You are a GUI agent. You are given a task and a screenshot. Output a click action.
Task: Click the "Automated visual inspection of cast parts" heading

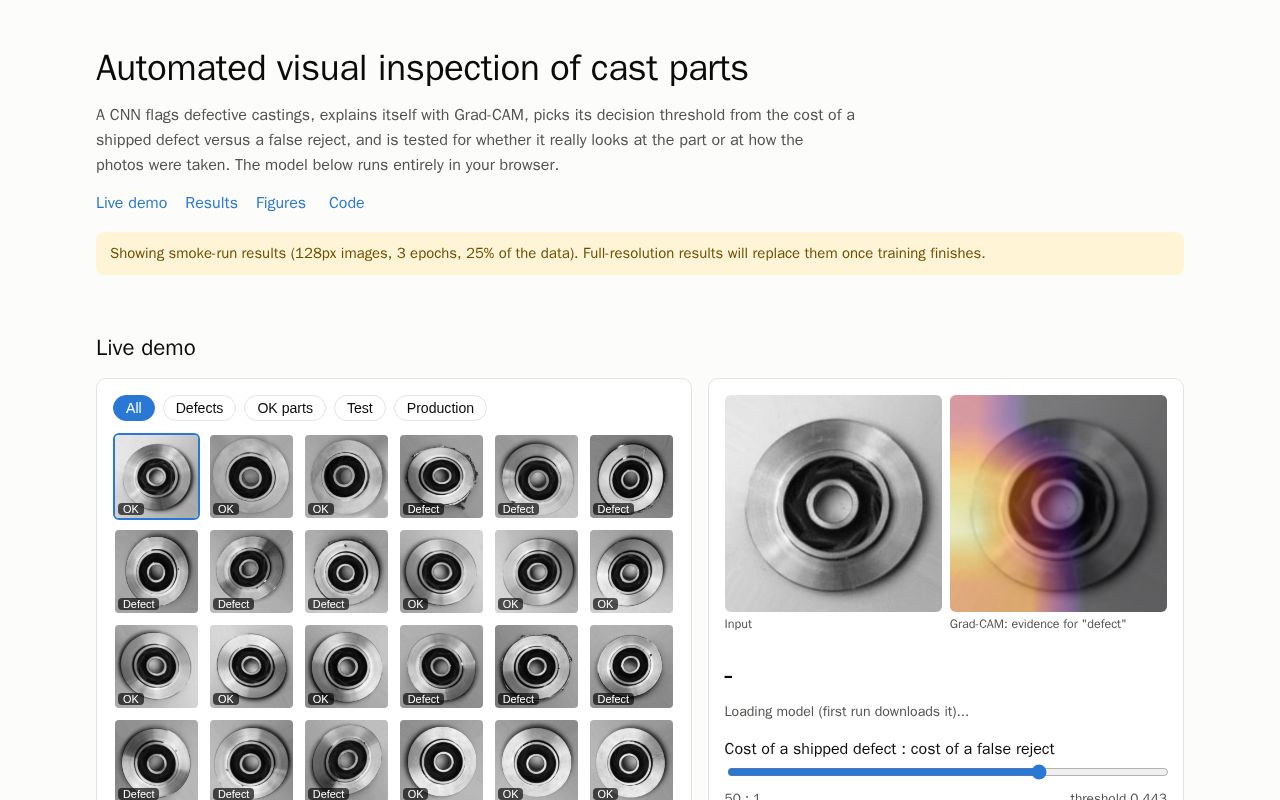pos(422,68)
